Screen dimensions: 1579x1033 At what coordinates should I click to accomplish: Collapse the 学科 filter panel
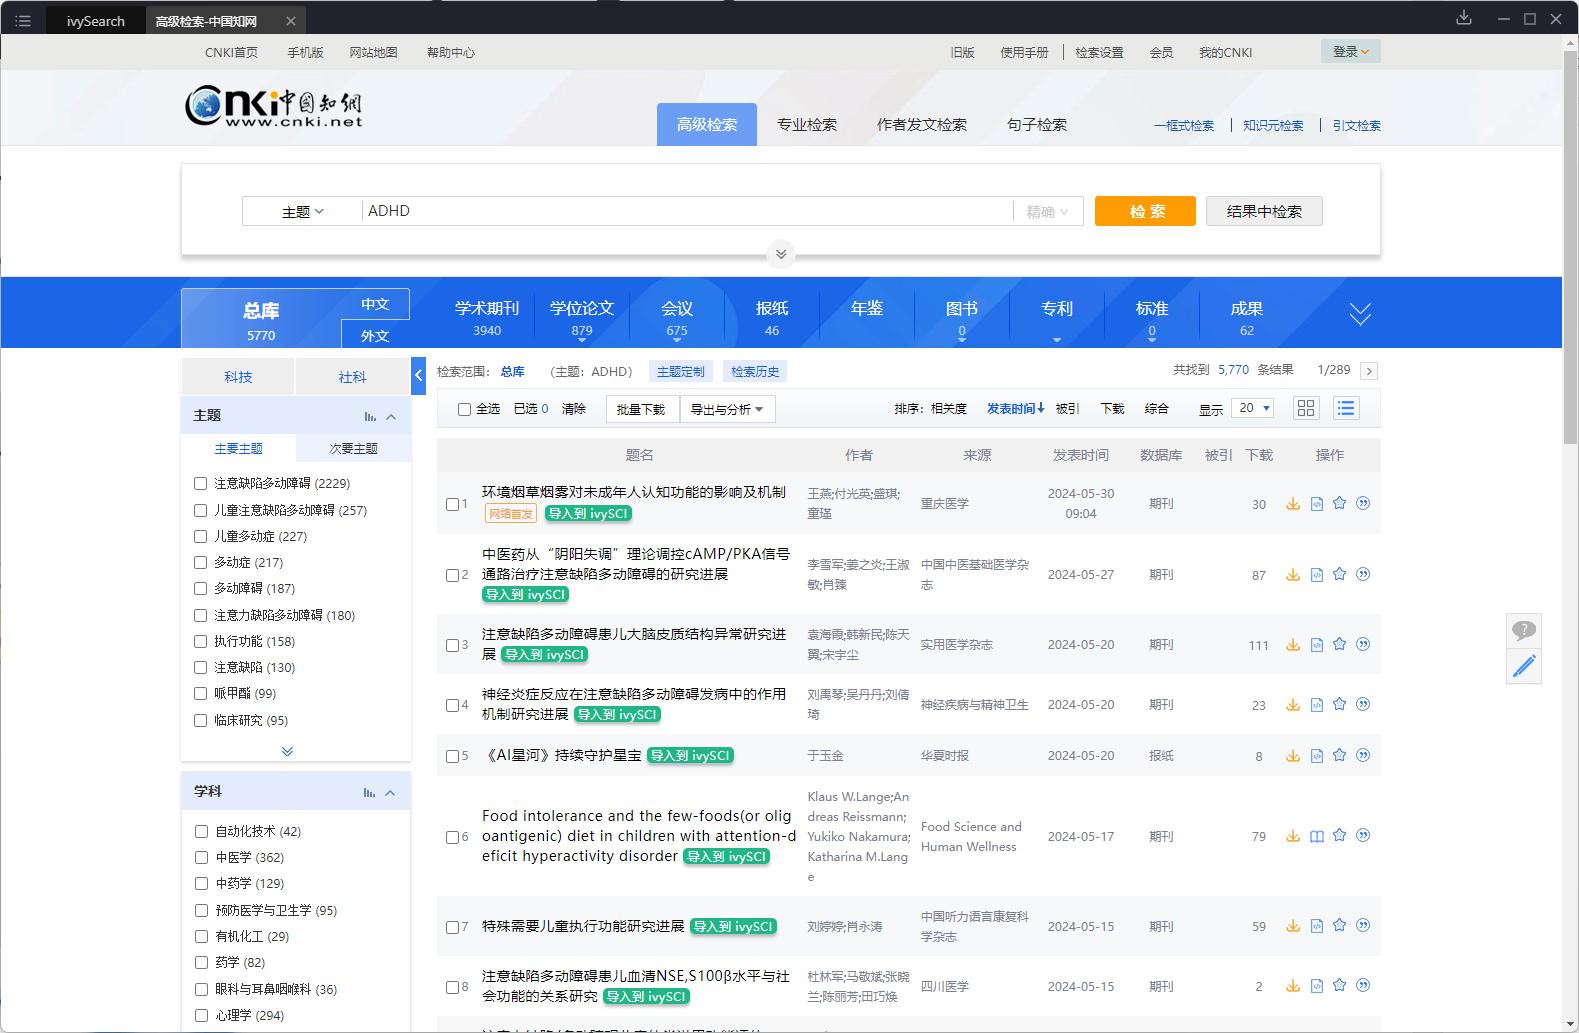390,792
